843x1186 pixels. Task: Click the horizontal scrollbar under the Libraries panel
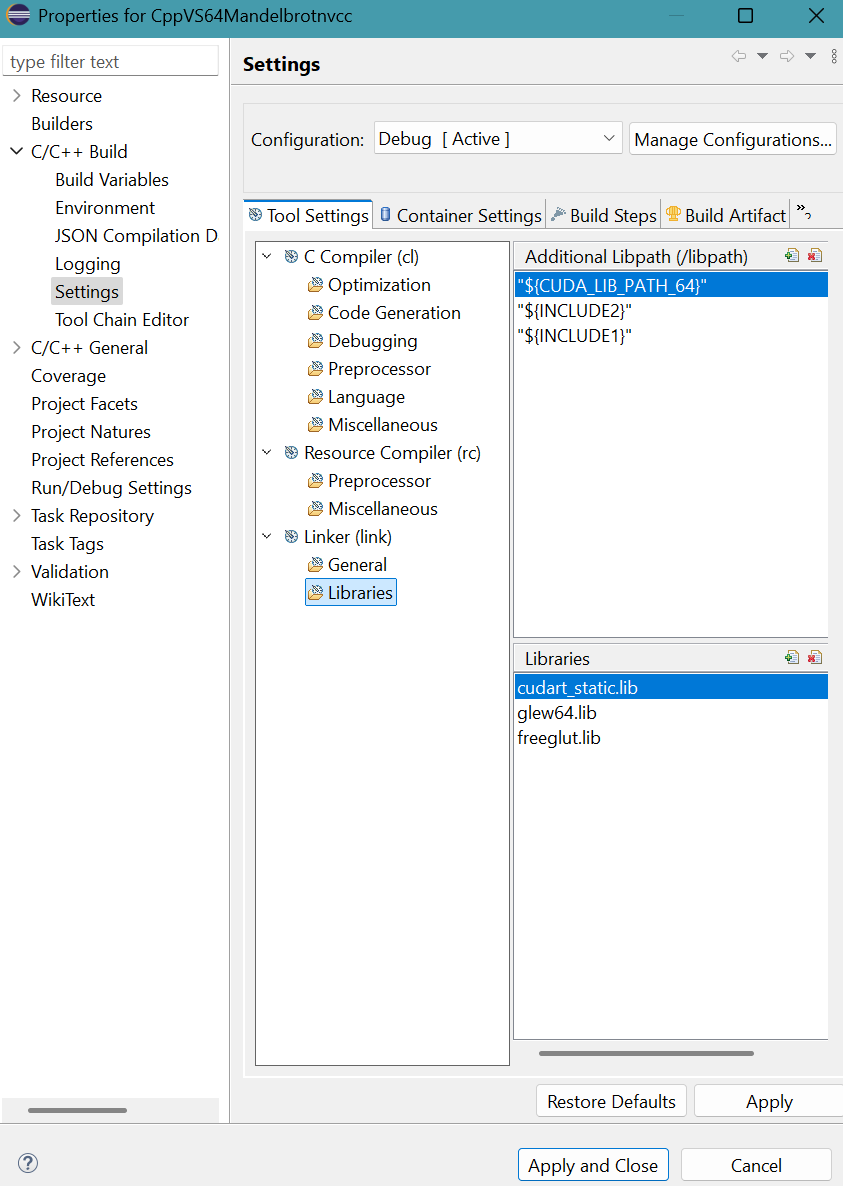click(646, 1053)
